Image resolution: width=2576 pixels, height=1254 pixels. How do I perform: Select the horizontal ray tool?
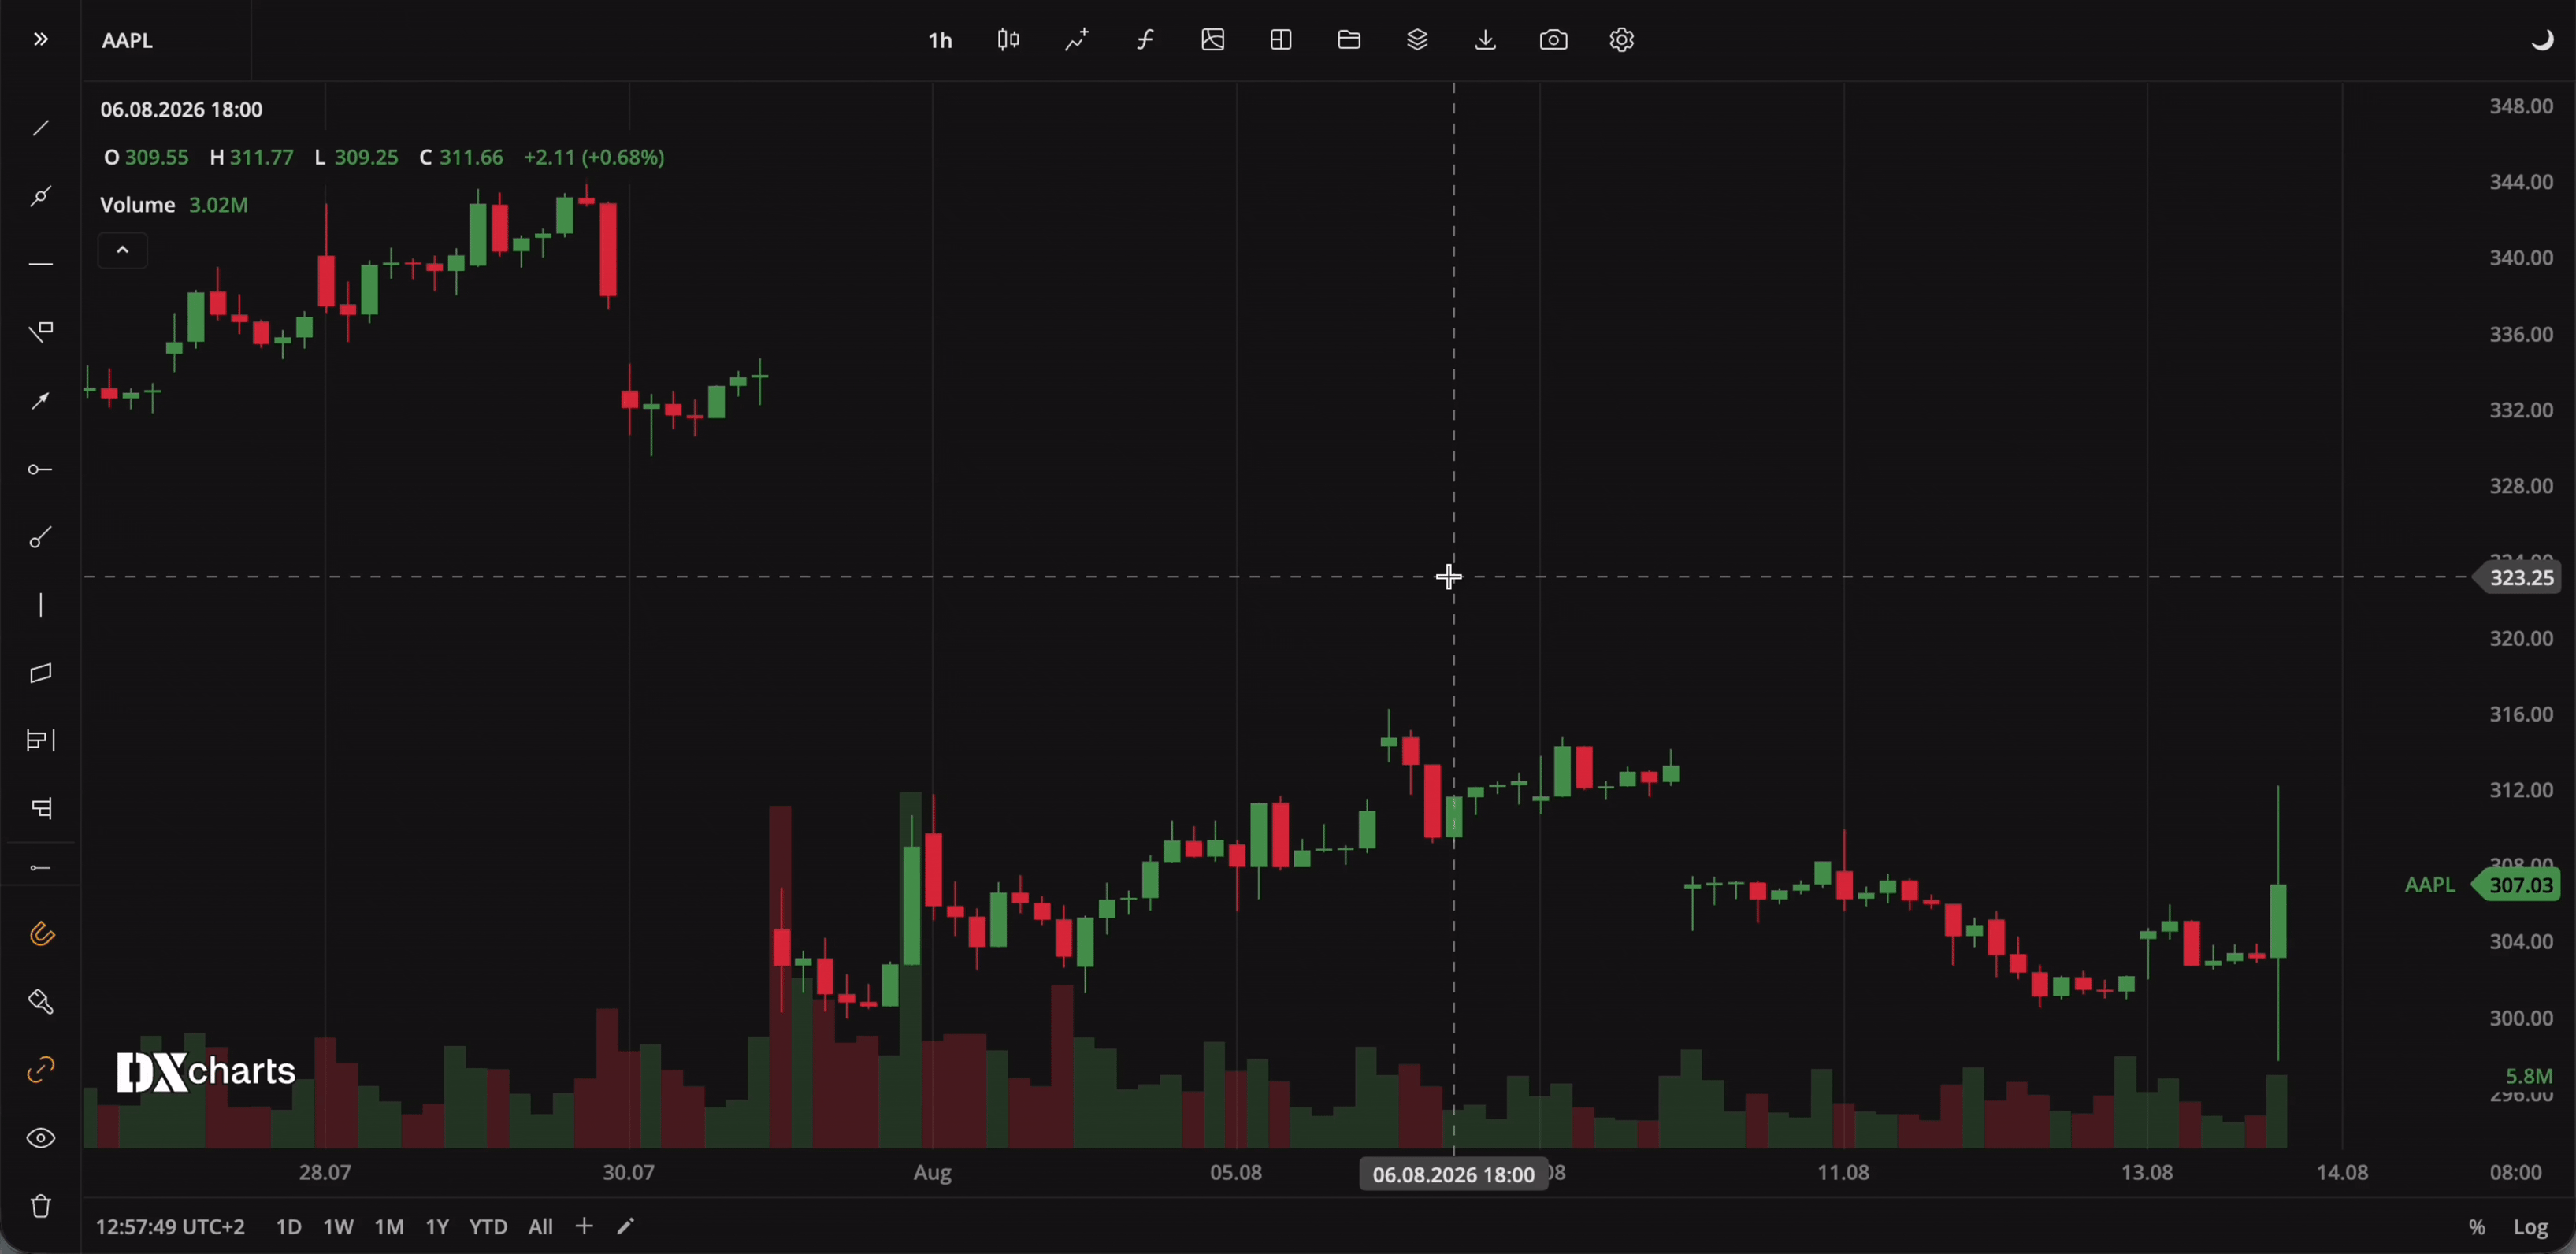point(41,469)
